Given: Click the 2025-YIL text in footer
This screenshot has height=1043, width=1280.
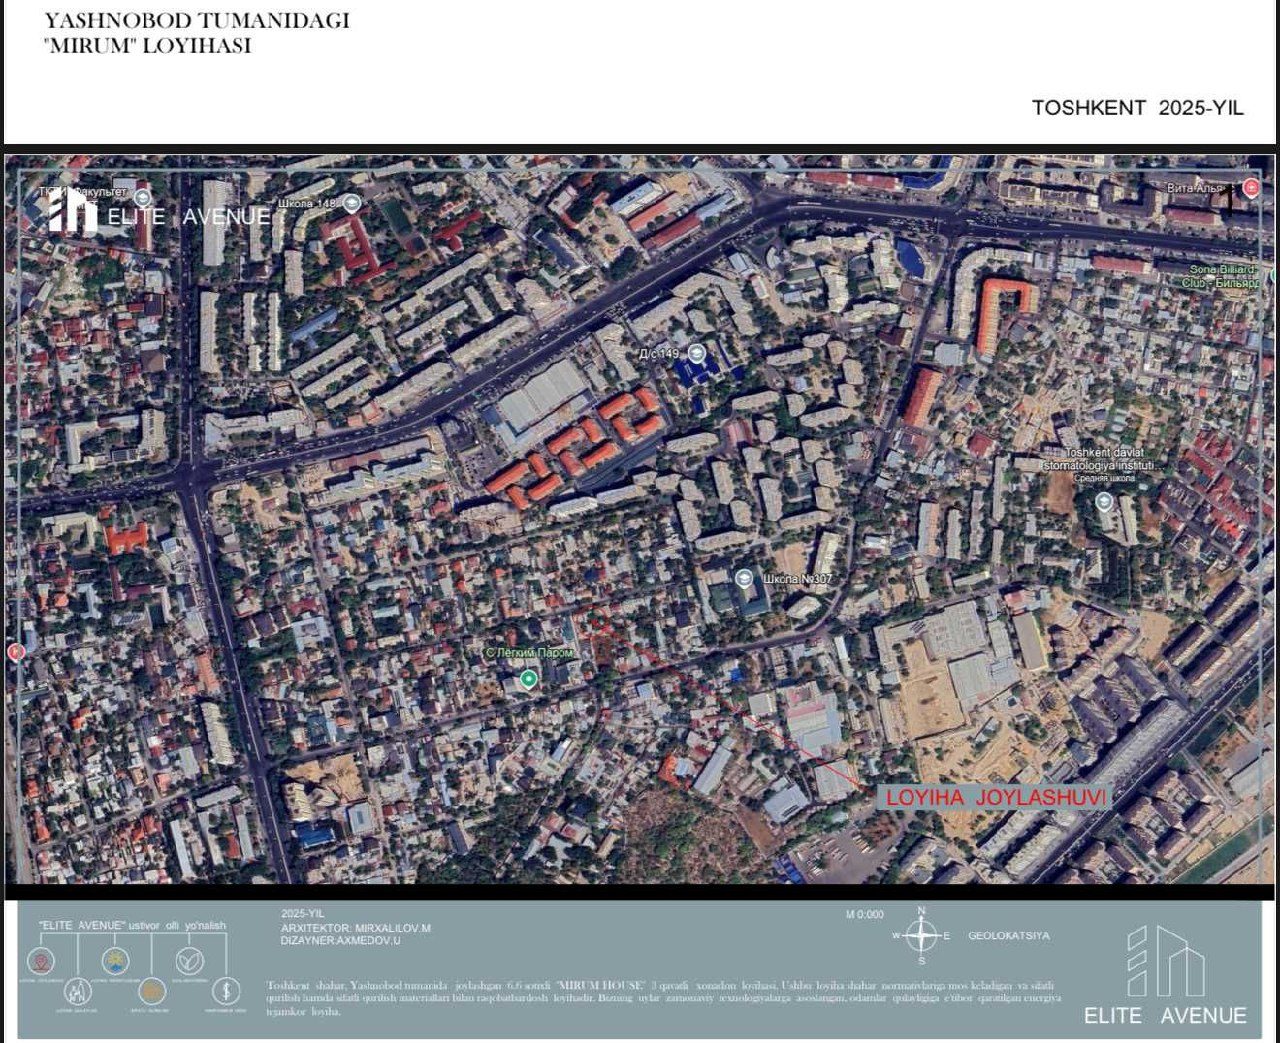Looking at the screenshot, I should [x=303, y=914].
